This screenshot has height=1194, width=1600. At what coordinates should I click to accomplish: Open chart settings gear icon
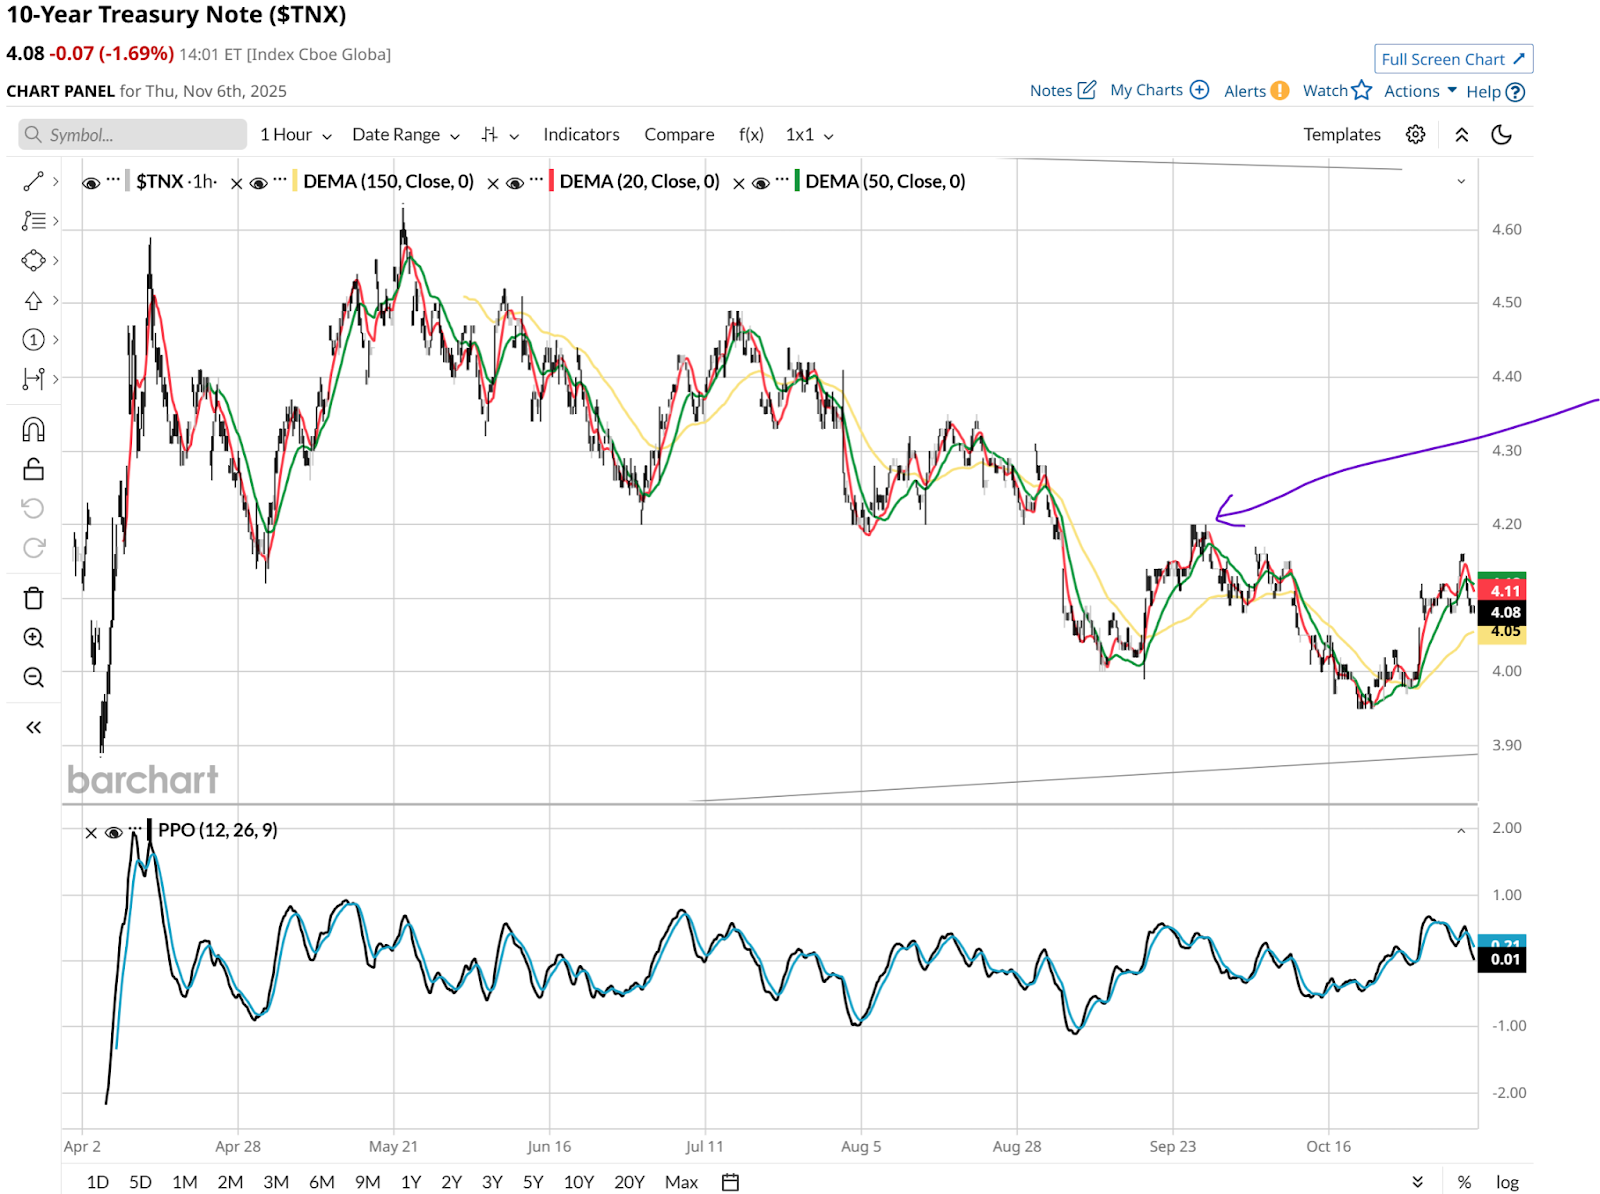(x=1415, y=135)
